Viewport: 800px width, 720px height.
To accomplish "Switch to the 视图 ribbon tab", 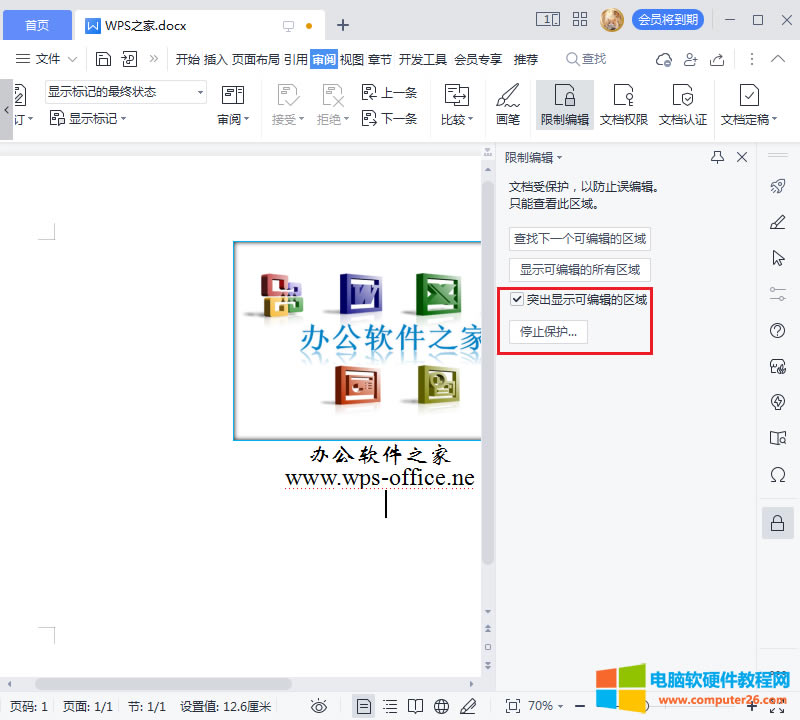I will click(x=351, y=59).
